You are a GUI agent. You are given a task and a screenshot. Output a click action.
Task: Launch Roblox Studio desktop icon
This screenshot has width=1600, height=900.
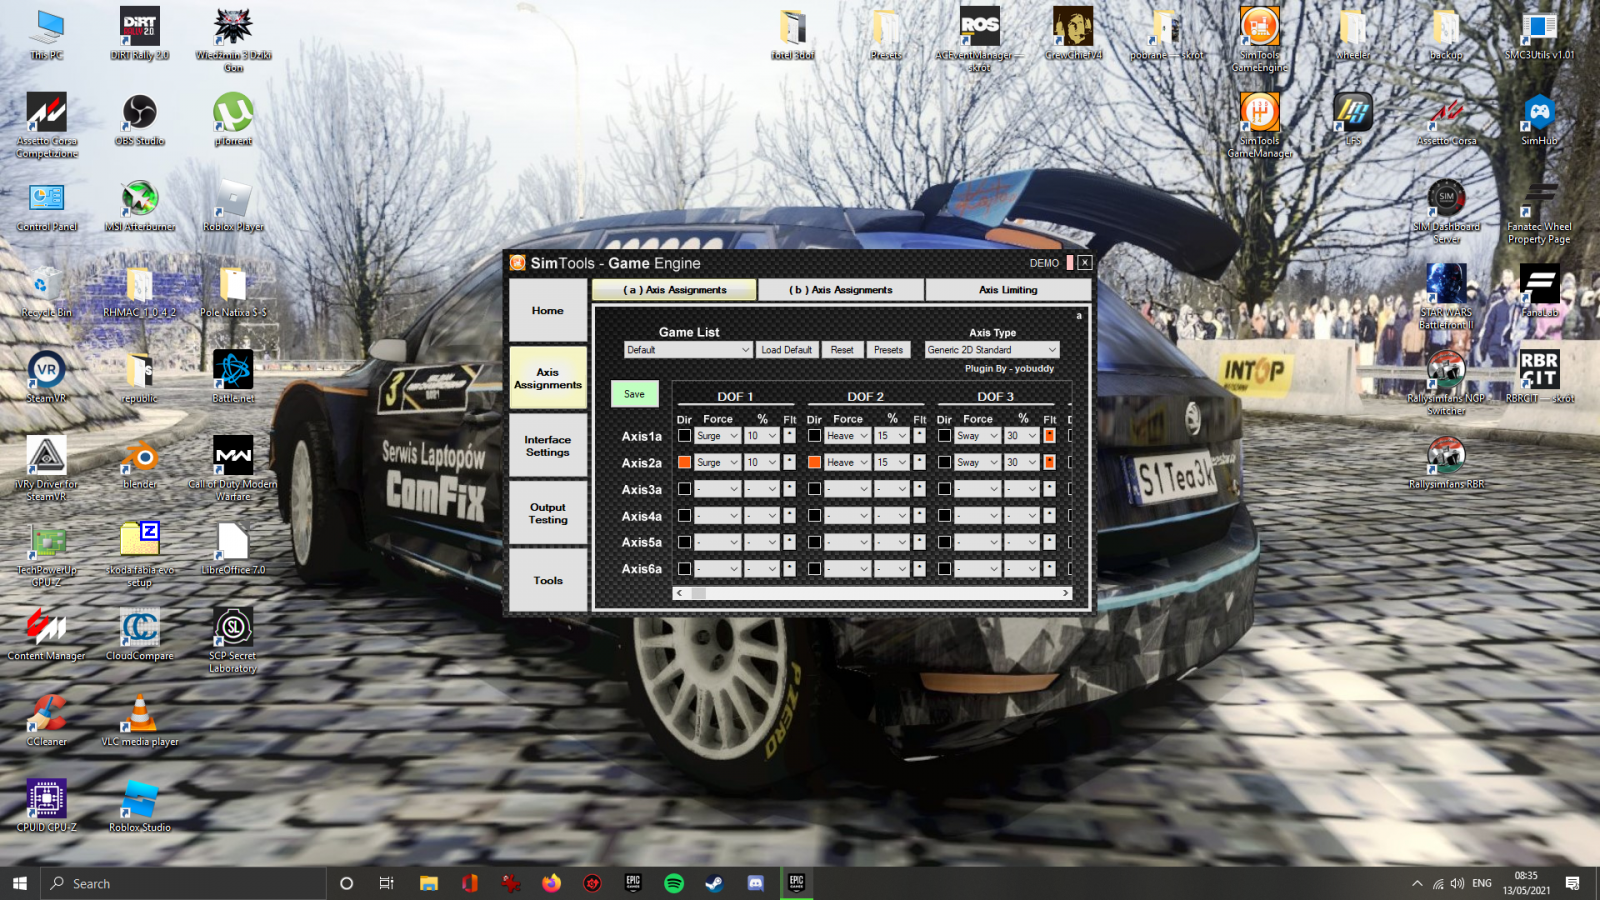(140, 806)
